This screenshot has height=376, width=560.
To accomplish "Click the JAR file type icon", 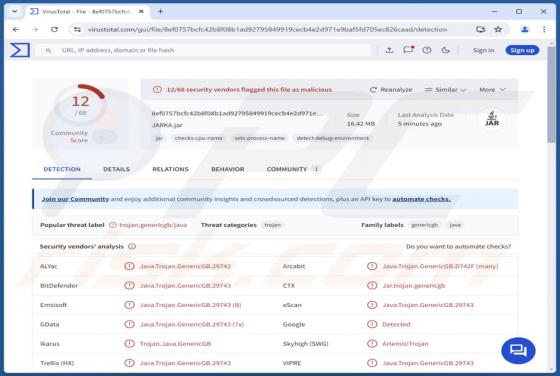I will [492, 119].
